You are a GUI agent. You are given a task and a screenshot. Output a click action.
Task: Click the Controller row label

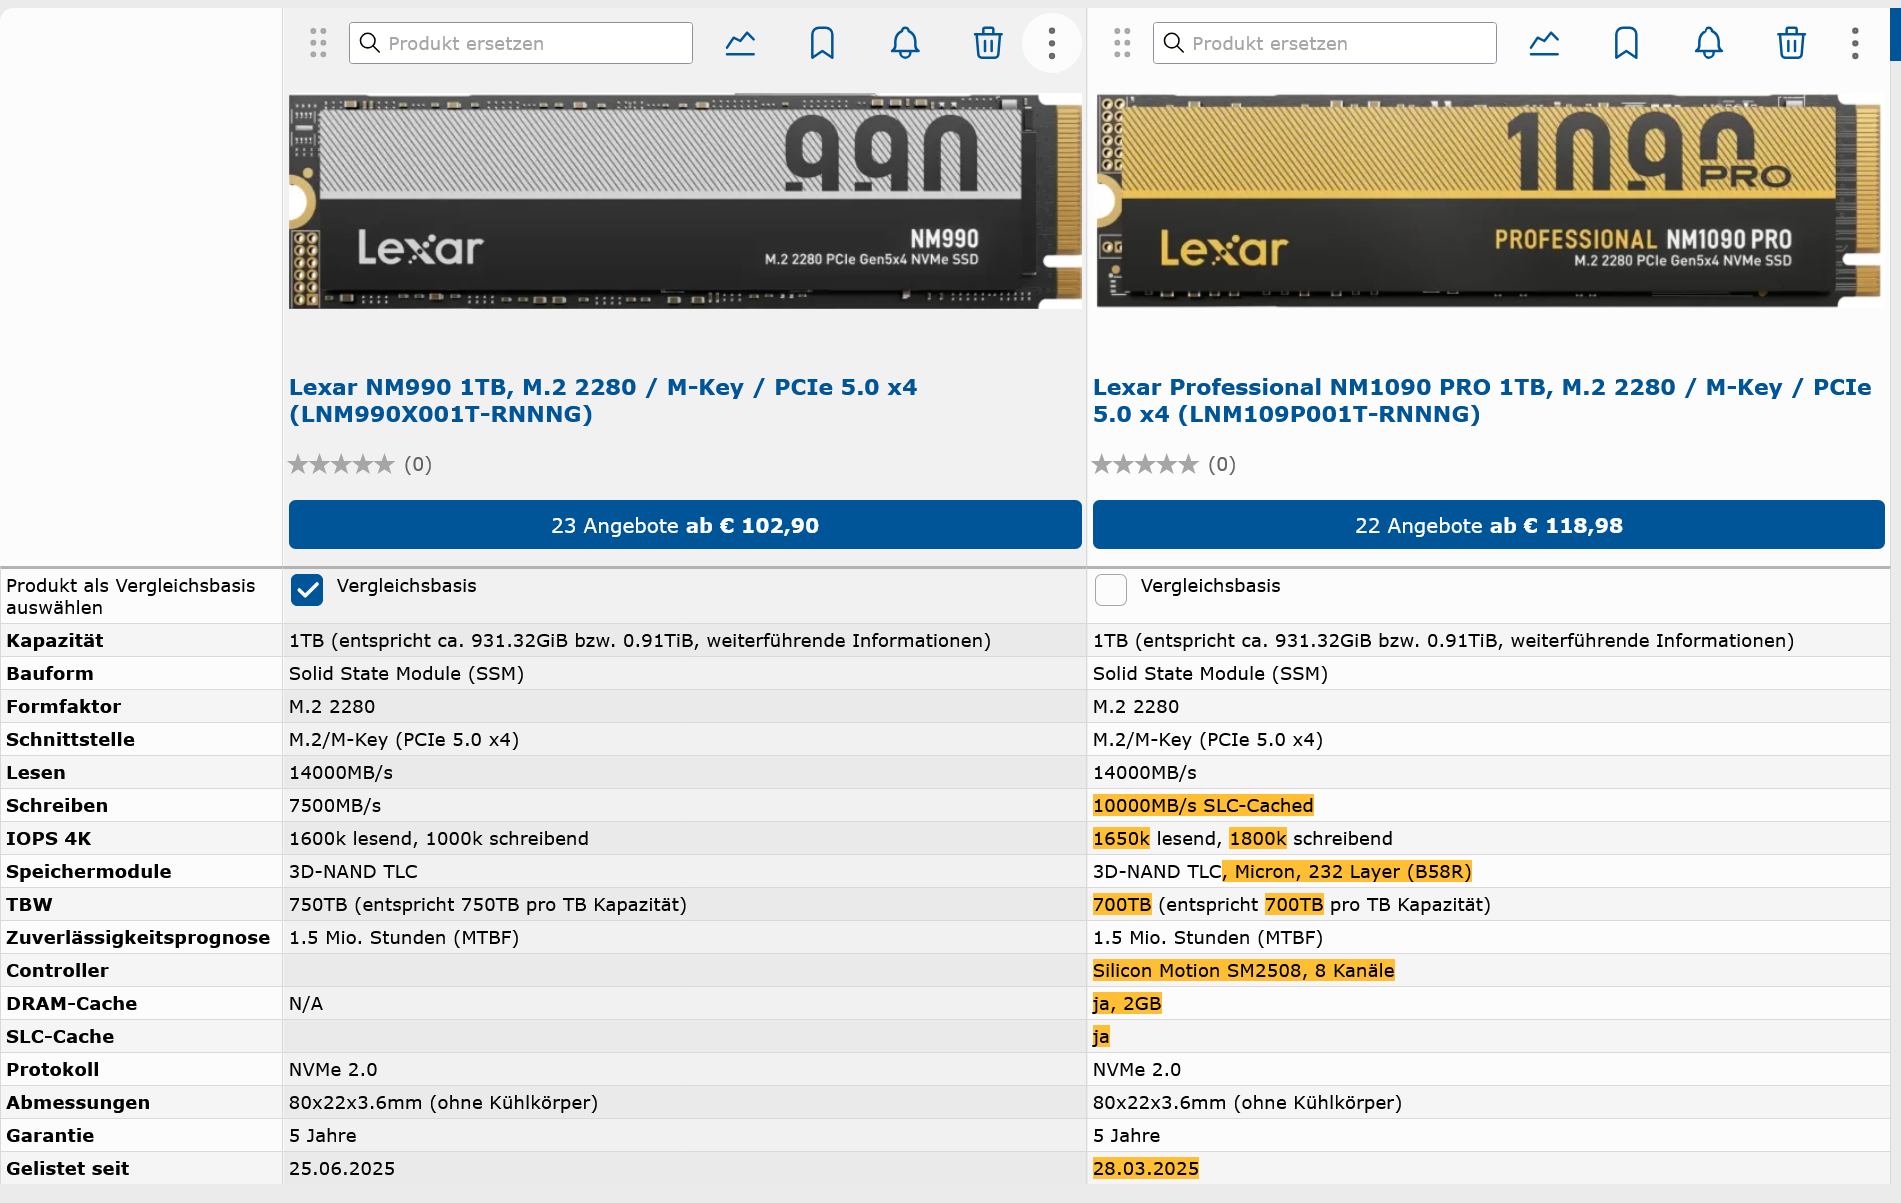click(57, 970)
